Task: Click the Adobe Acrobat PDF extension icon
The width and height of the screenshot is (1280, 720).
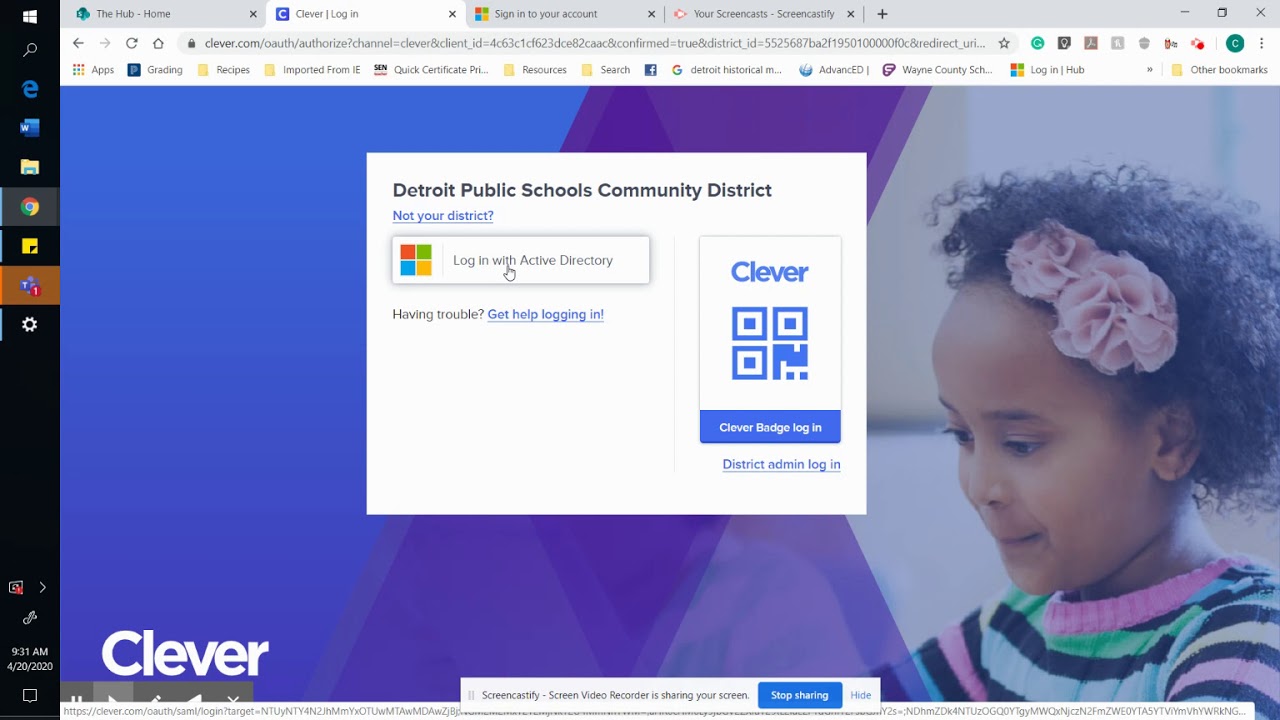Action: click(x=1091, y=43)
